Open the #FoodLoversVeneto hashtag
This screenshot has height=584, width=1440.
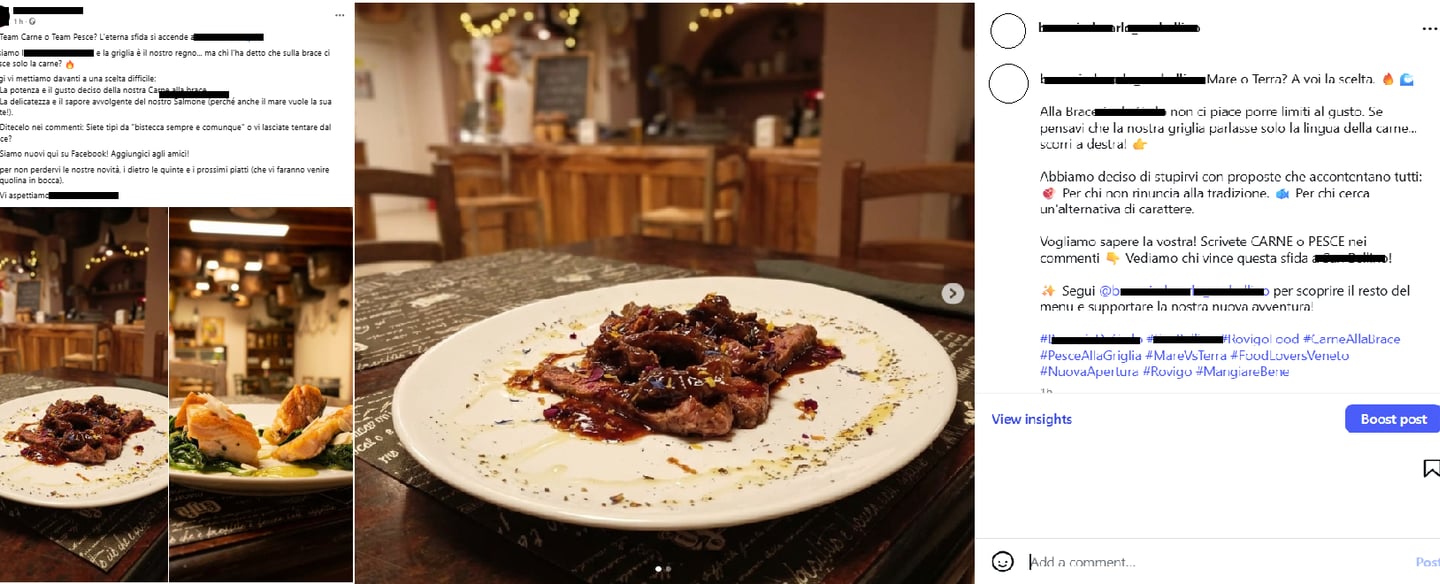[x=1289, y=355]
